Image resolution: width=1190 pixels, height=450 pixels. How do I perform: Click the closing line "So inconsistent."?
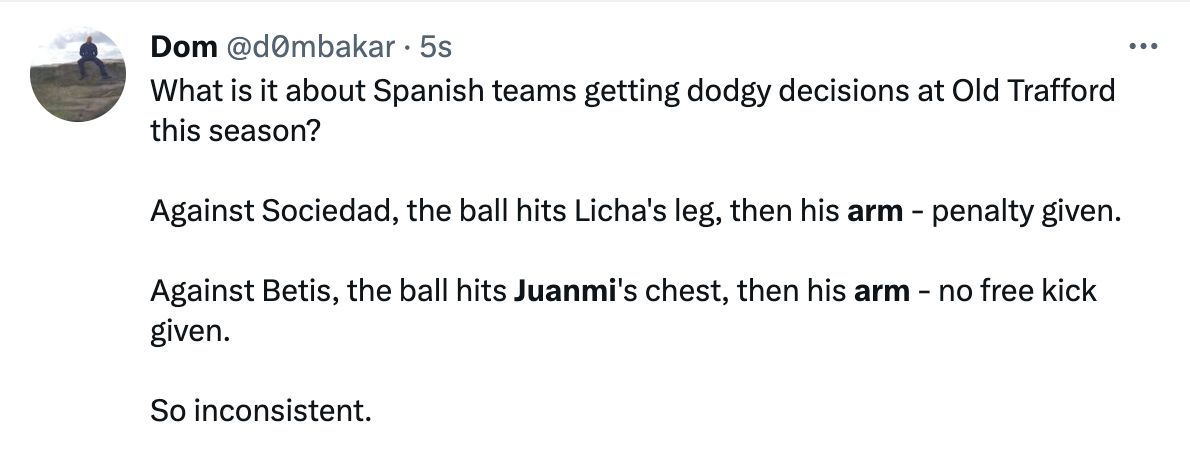click(260, 410)
